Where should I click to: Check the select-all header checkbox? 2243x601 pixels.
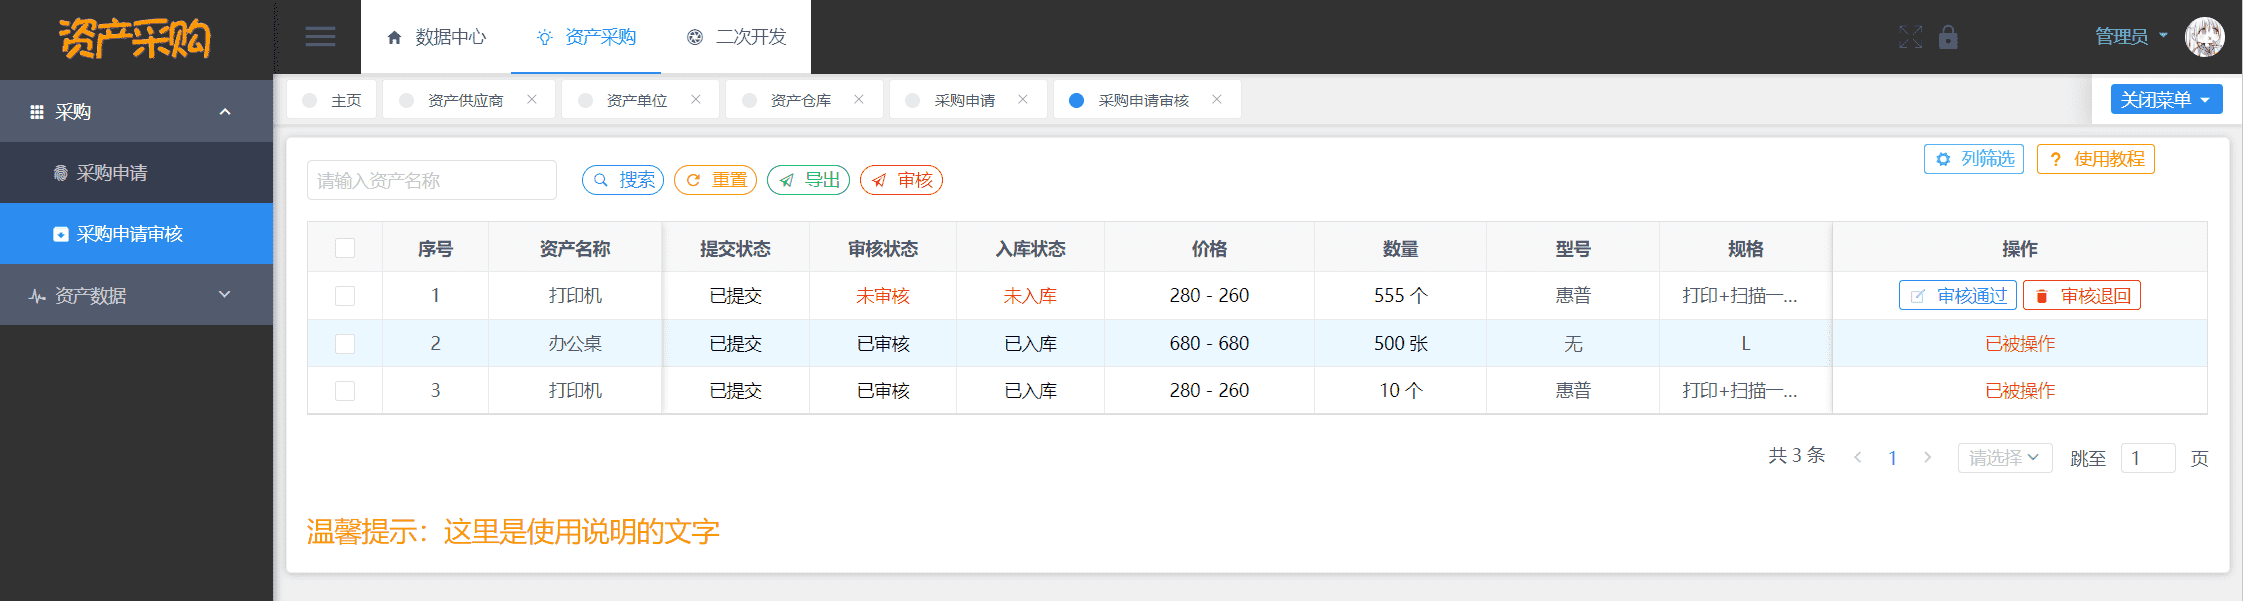[345, 248]
